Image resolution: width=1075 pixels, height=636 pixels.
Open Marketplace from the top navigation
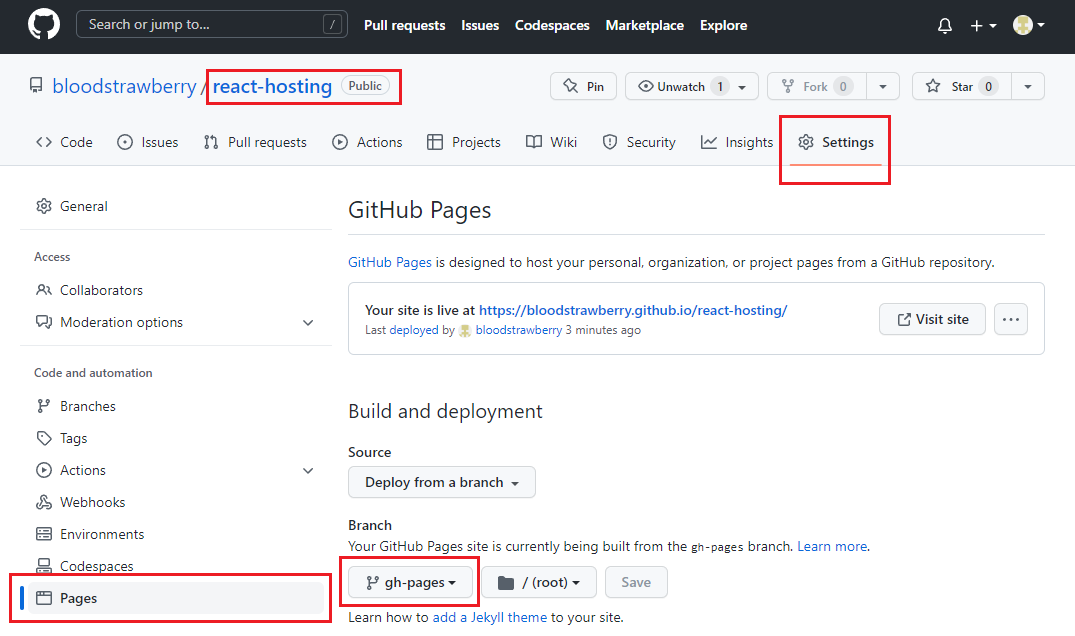[x=644, y=25]
